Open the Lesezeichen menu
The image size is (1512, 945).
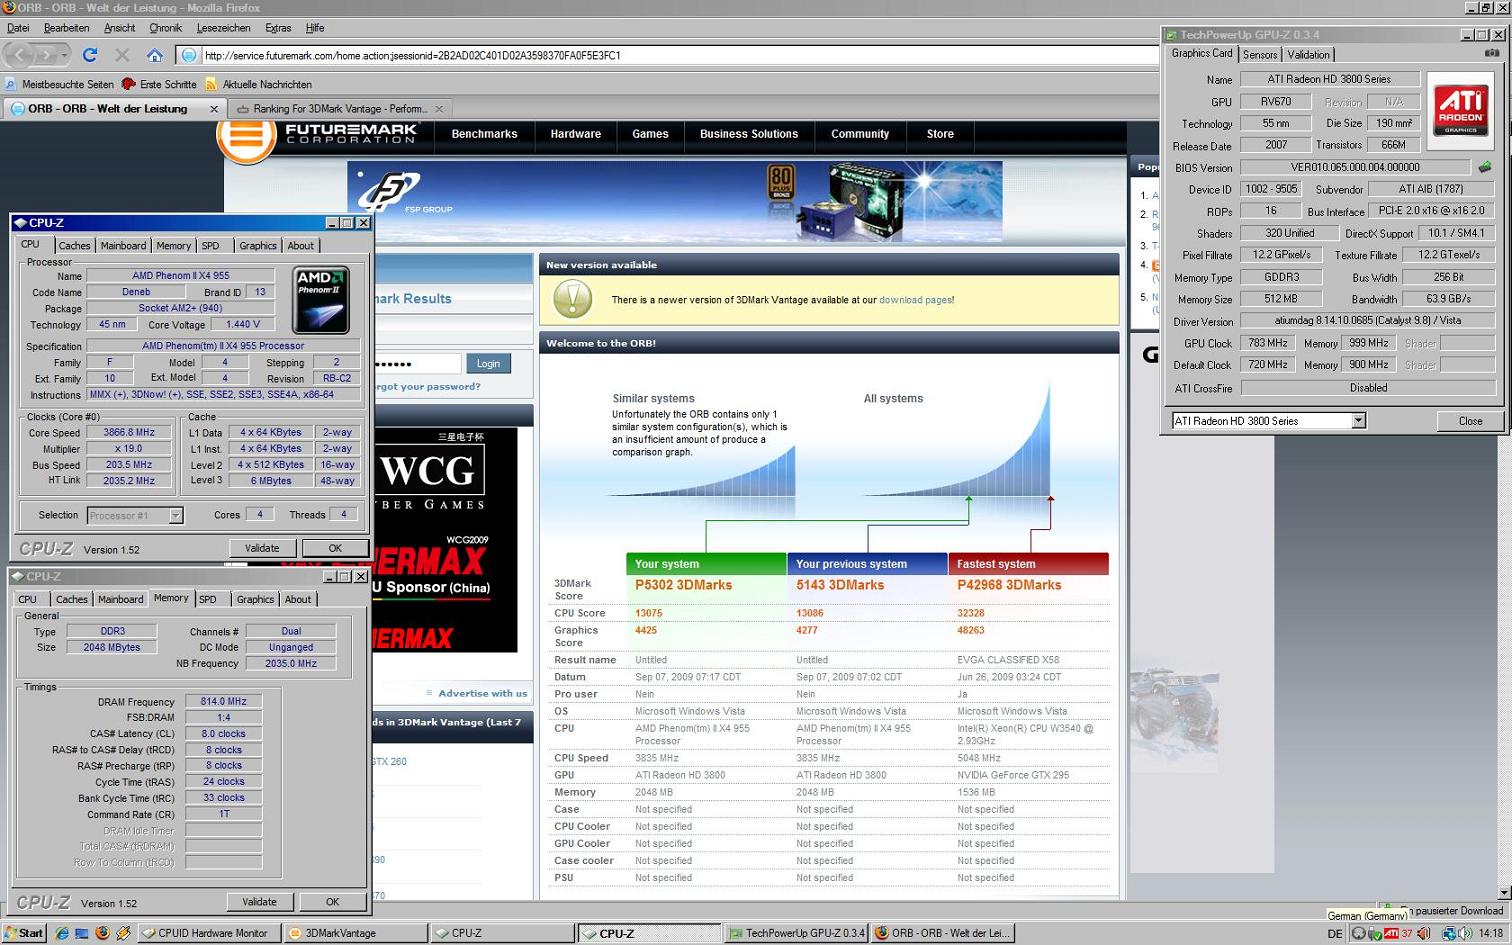(x=223, y=28)
